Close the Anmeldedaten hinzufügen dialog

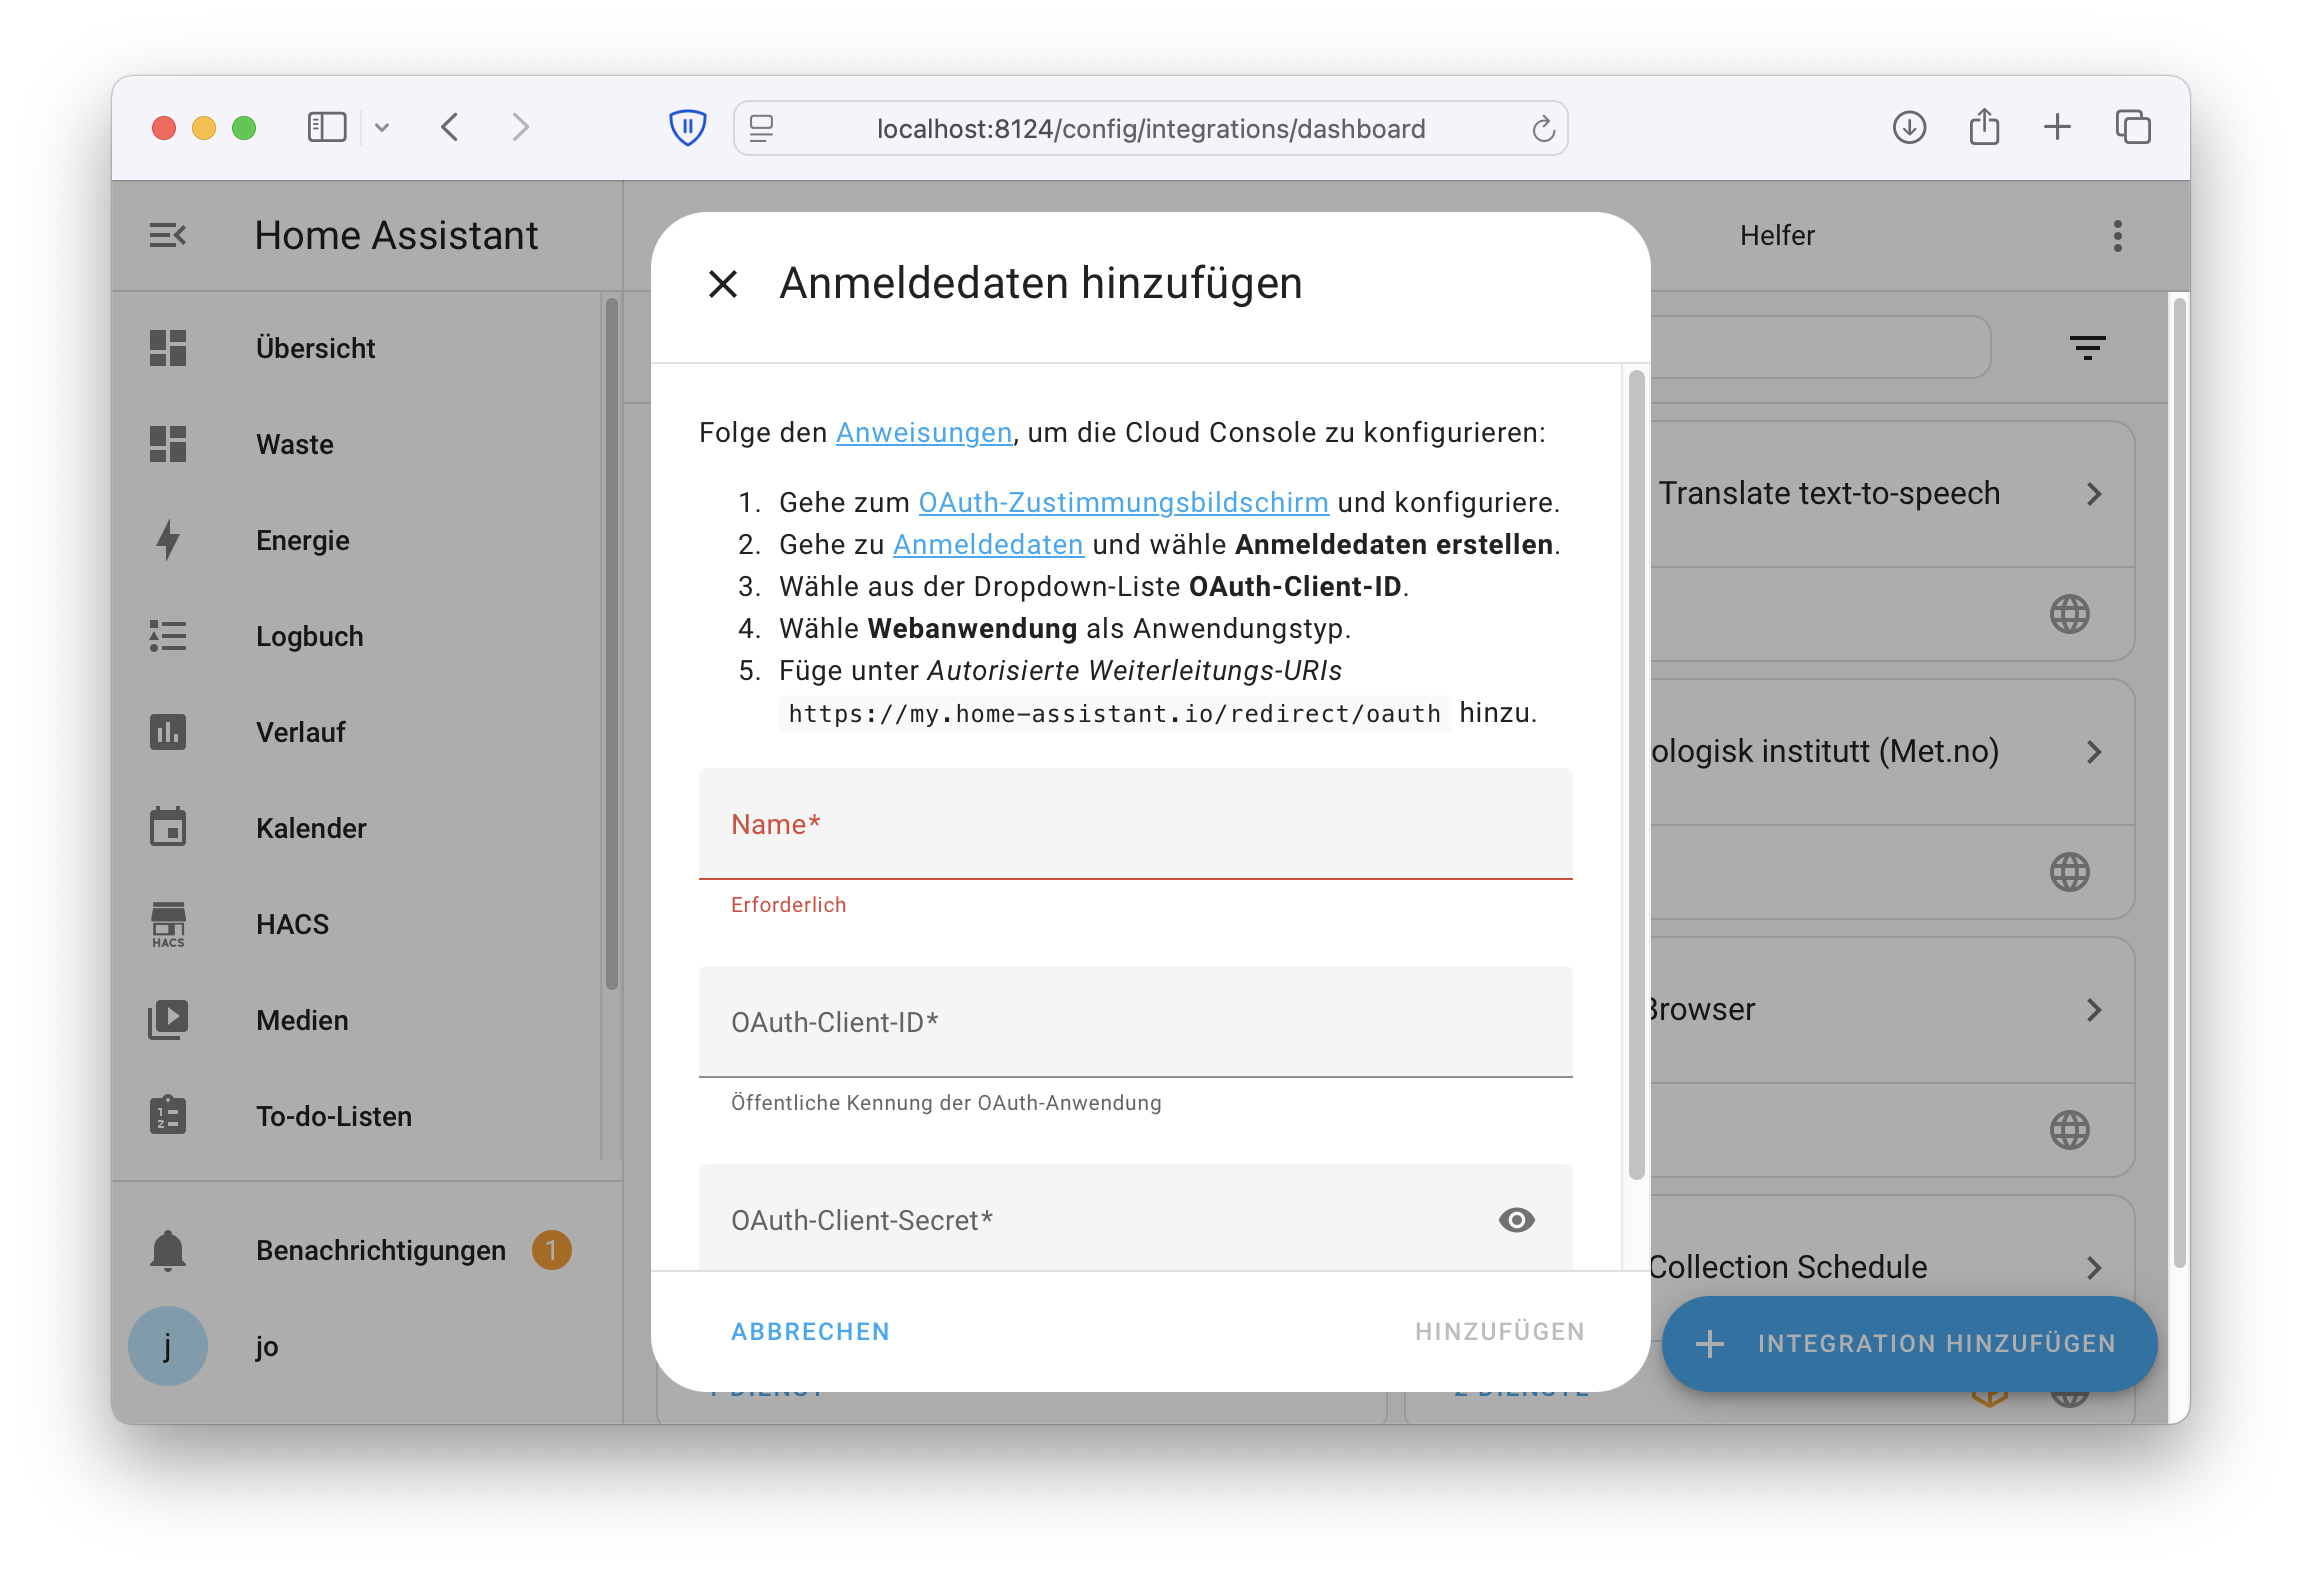[x=722, y=284]
